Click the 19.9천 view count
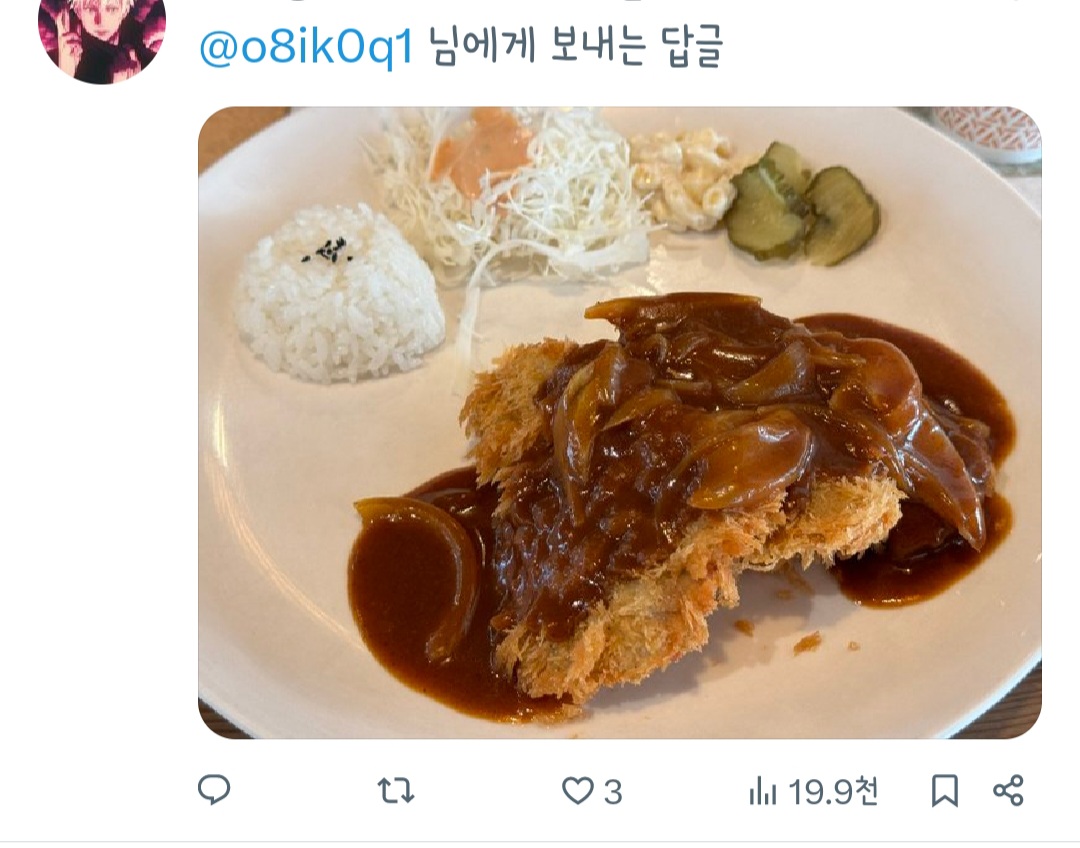1080x848 pixels. point(833,792)
